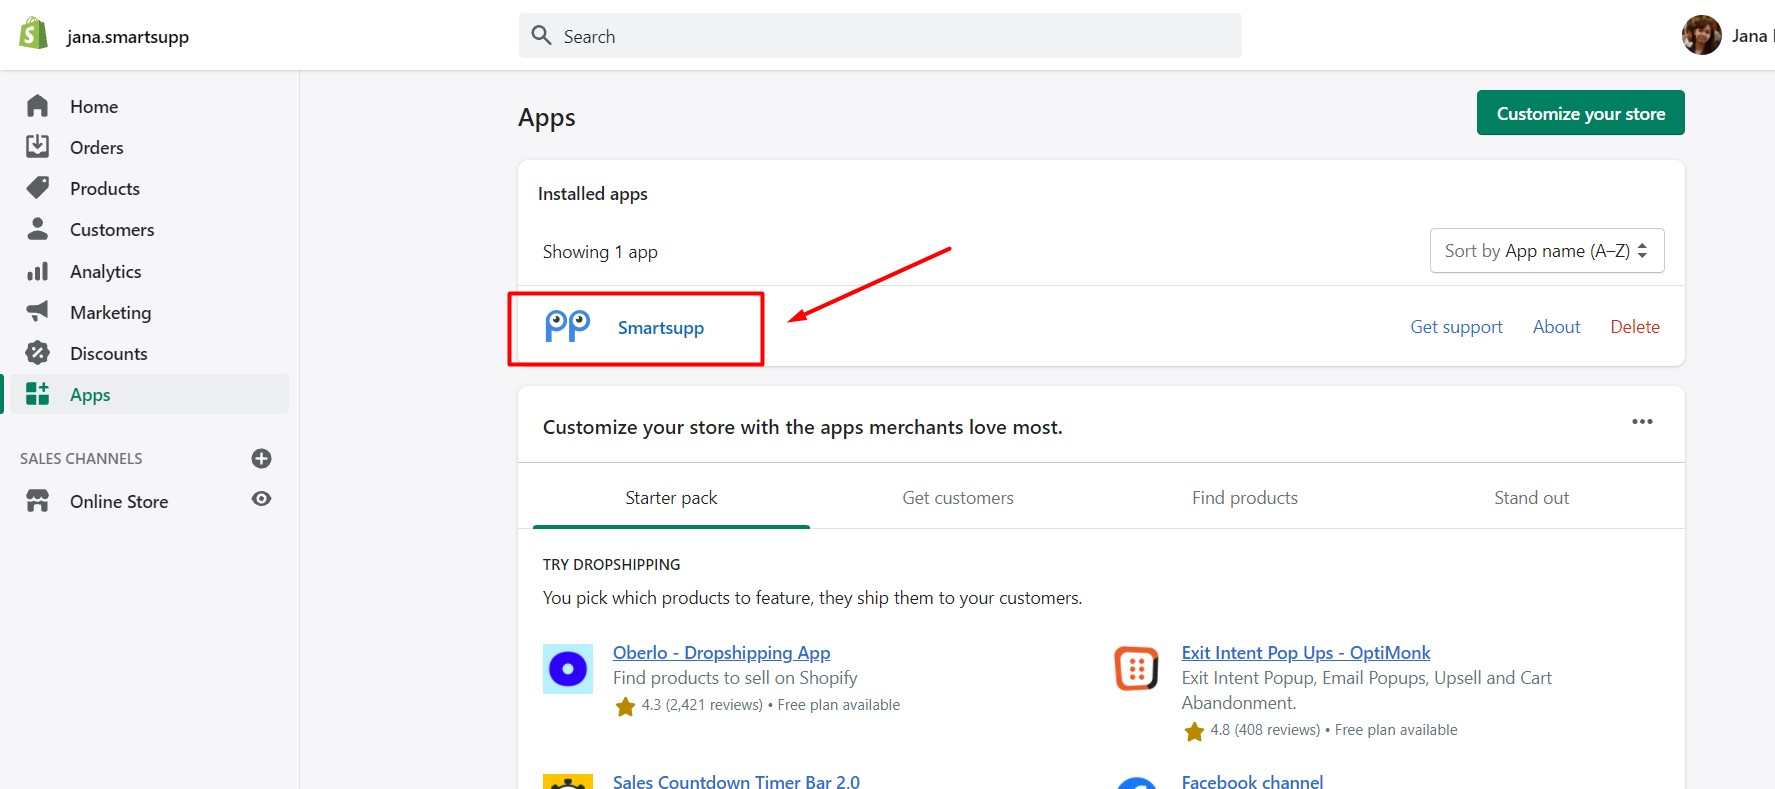Screen dimensions: 1775x789
Task: Open Marketing in the sidebar
Action: pyautogui.click(x=111, y=312)
